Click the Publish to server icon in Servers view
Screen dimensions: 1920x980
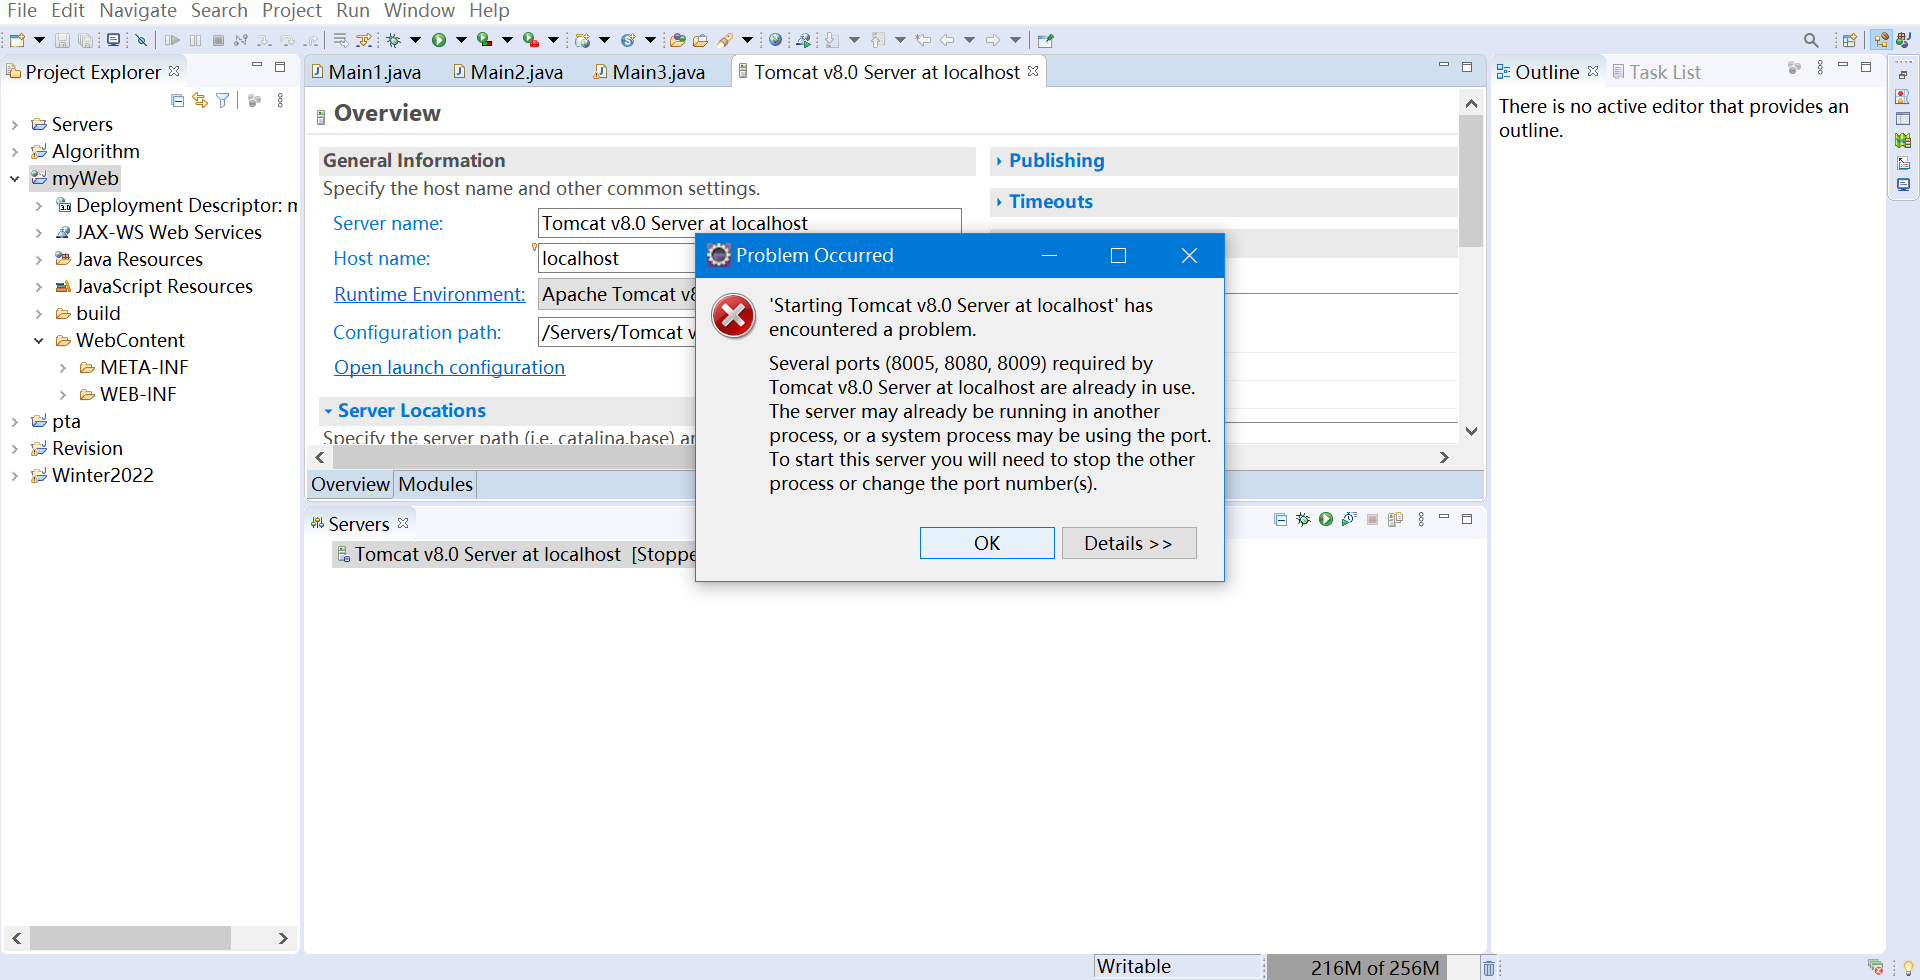coord(1395,519)
